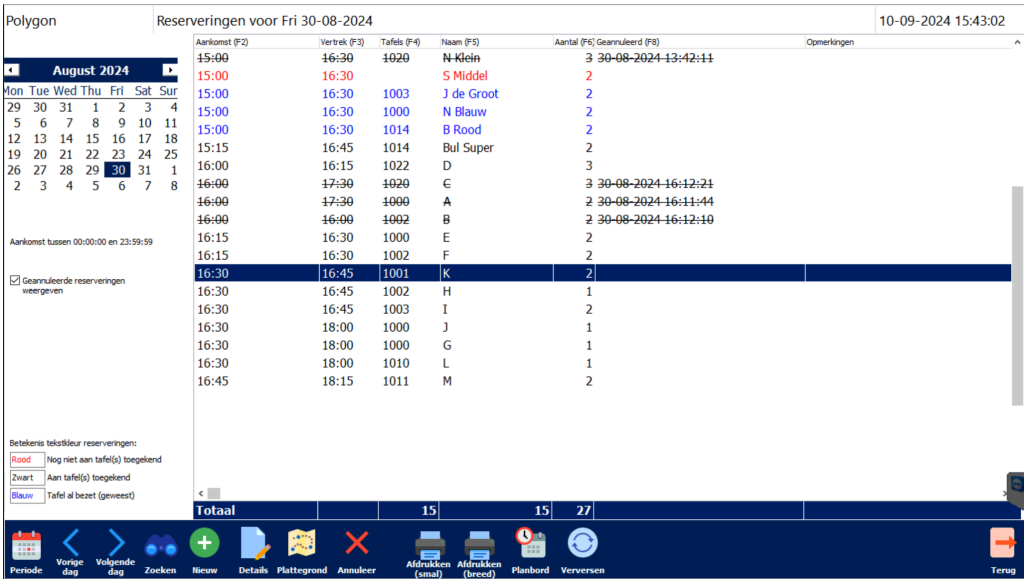Sort by Geannuleerd (F8) column
The width and height of the screenshot is (1029, 587).
click(700, 42)
